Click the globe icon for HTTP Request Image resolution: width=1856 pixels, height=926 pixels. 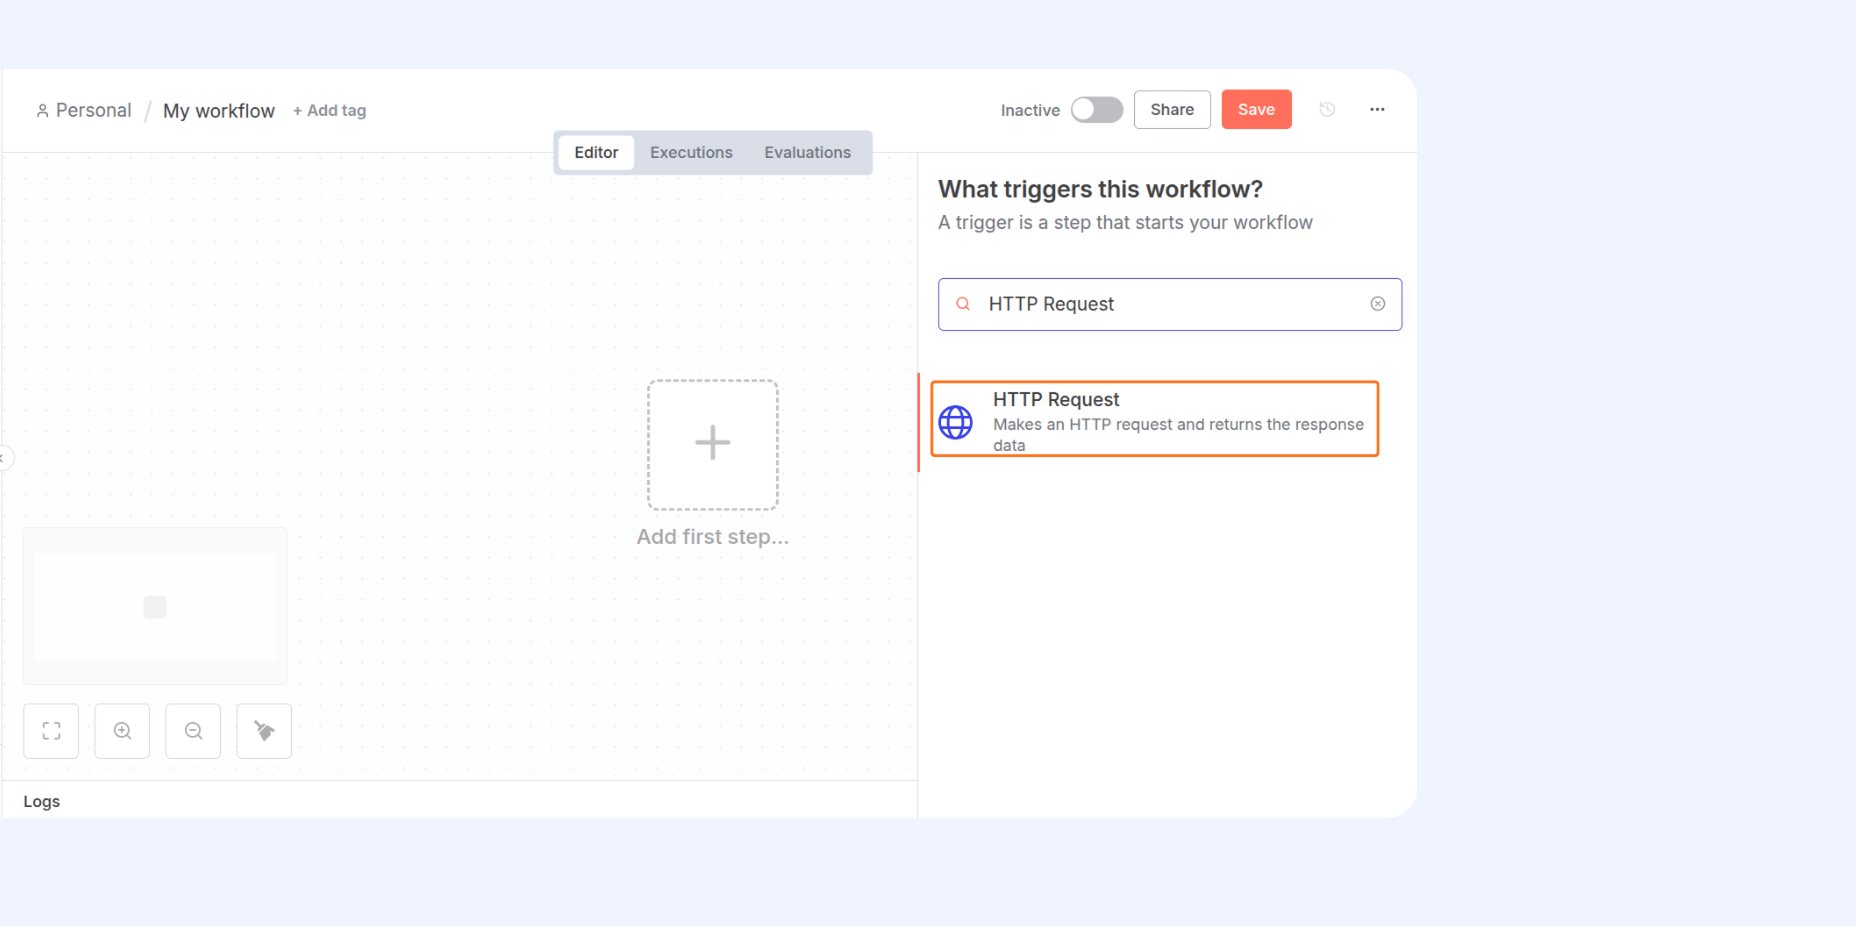click(955, 422)
